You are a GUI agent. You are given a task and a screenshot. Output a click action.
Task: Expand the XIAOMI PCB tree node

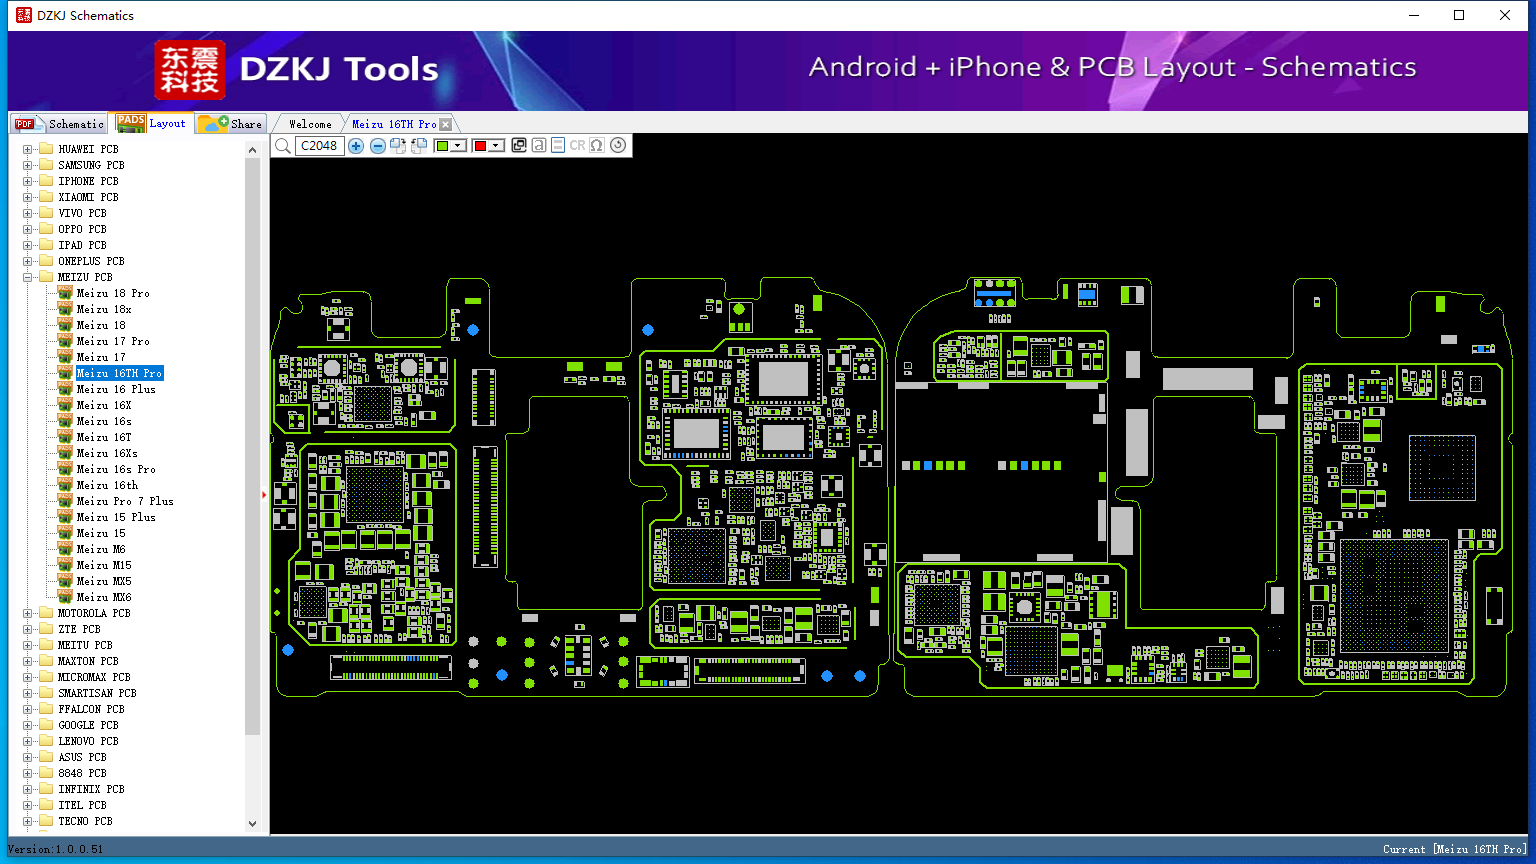pos(28,197)
